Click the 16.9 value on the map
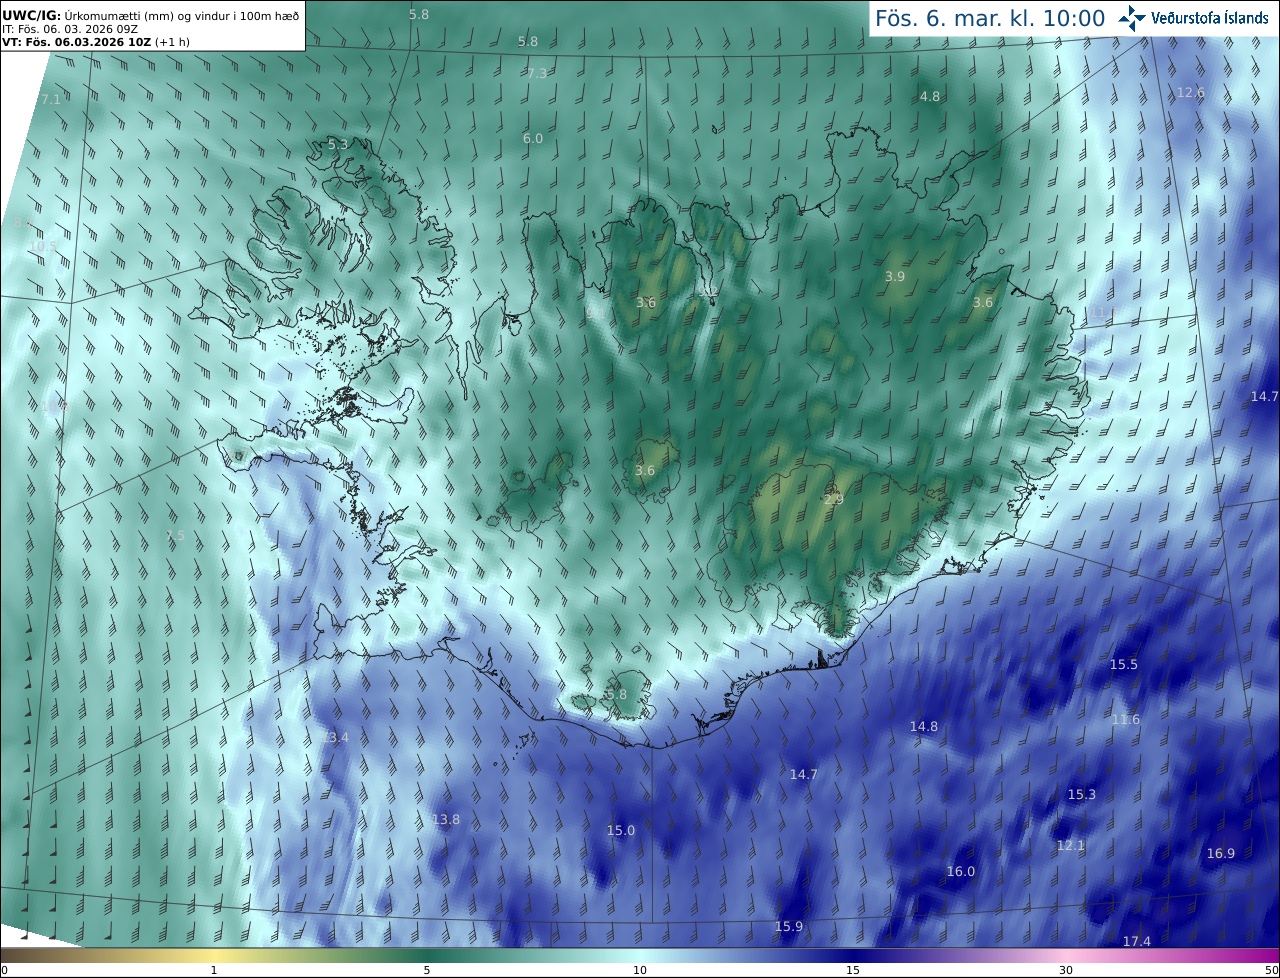 coord(1221,854)
